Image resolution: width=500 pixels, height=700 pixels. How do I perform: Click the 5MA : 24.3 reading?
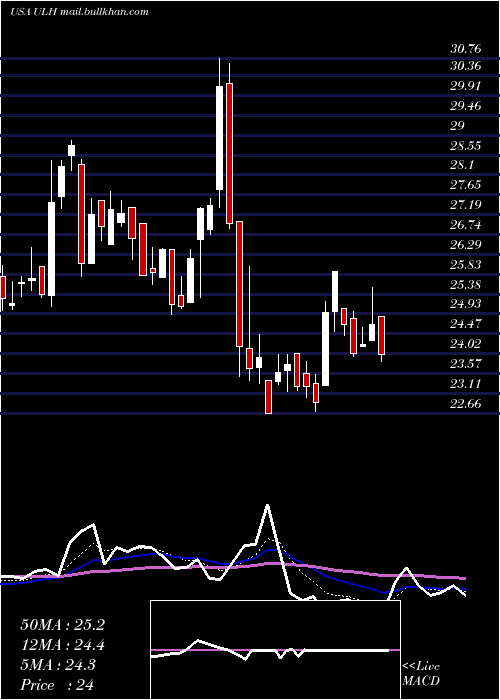58,665
